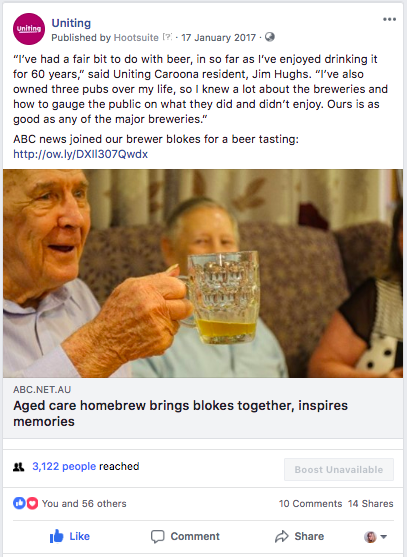Toggle the Like button on the post
This screenshot has width=407, height=557.
[x=70, y=536]
